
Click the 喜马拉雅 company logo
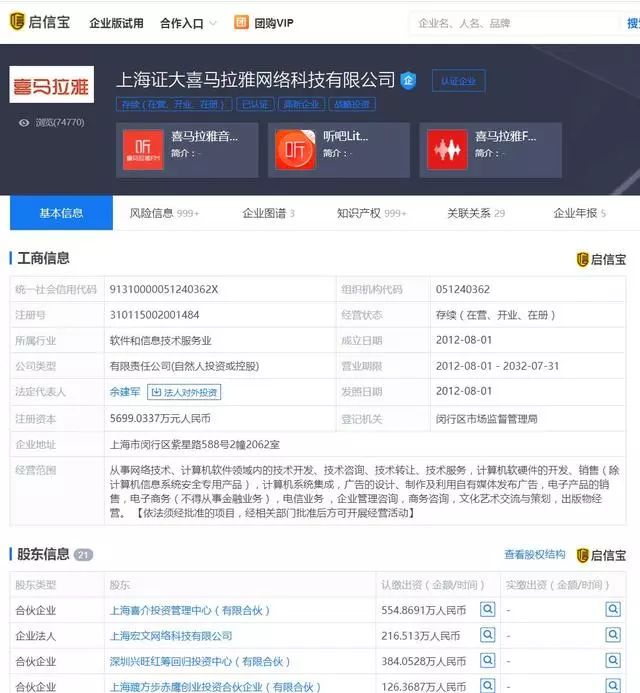52,84
